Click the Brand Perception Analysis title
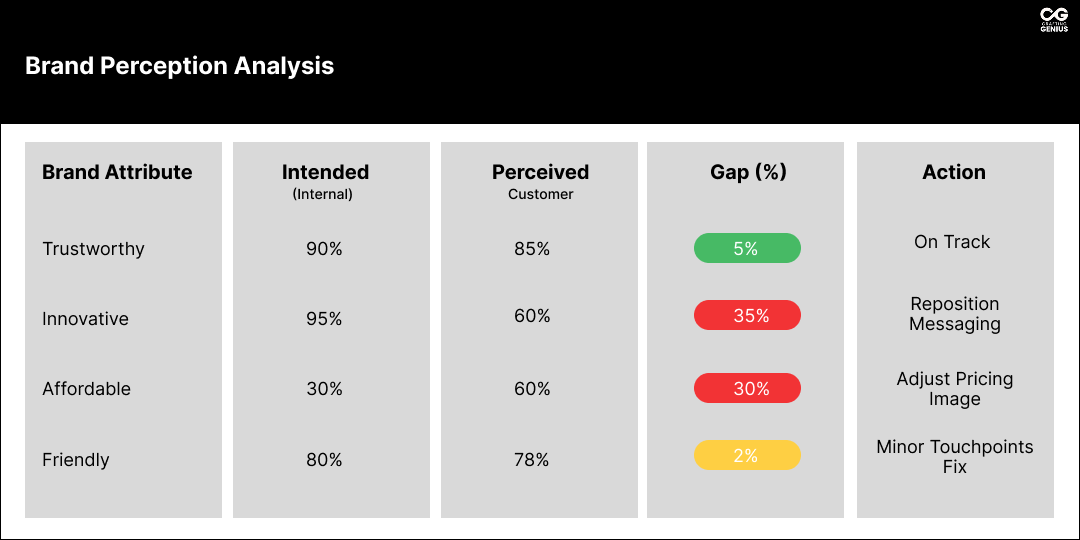The image size is (1080, 540). (x=179, y=66)
